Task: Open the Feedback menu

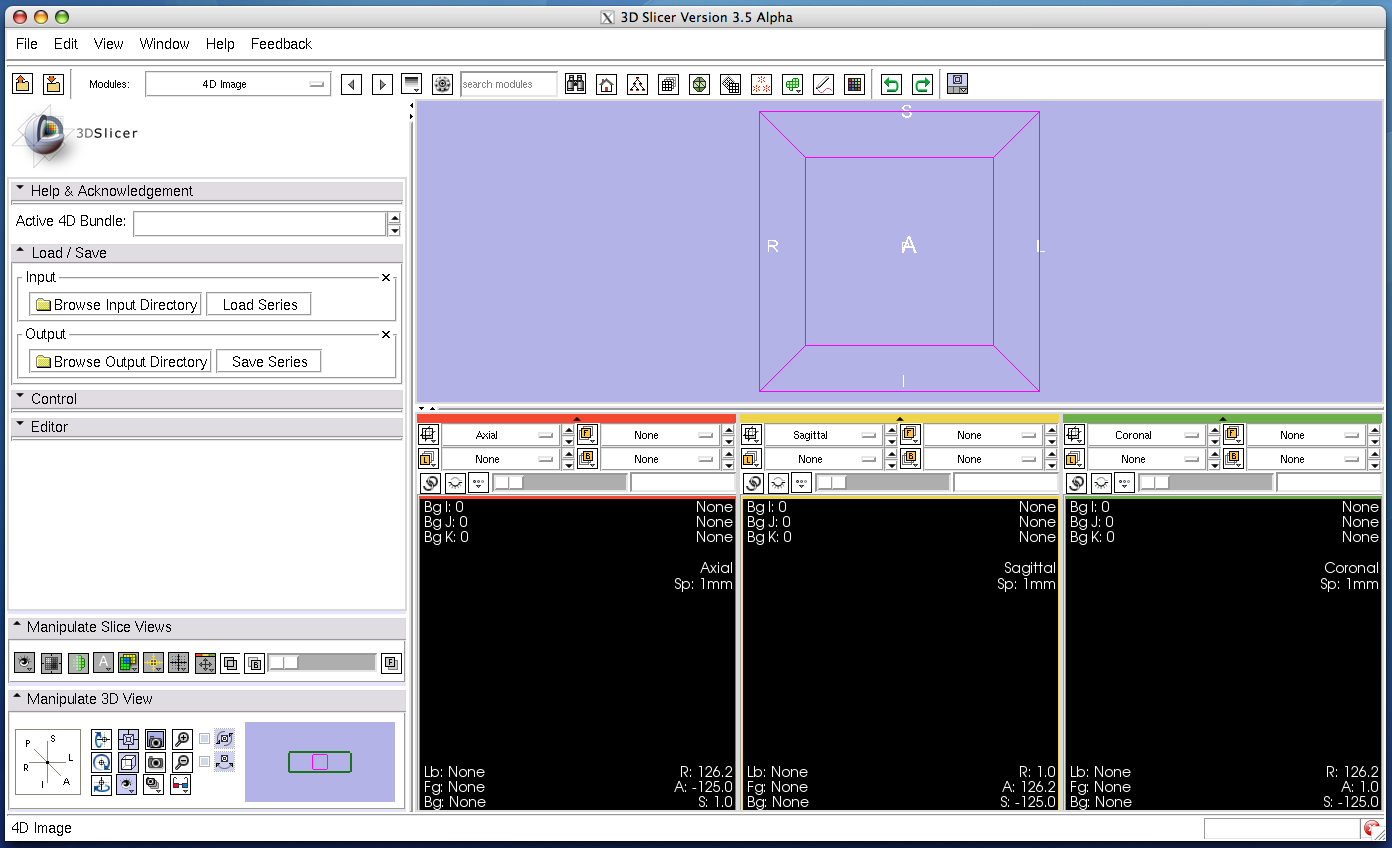Action: point(281,44)
